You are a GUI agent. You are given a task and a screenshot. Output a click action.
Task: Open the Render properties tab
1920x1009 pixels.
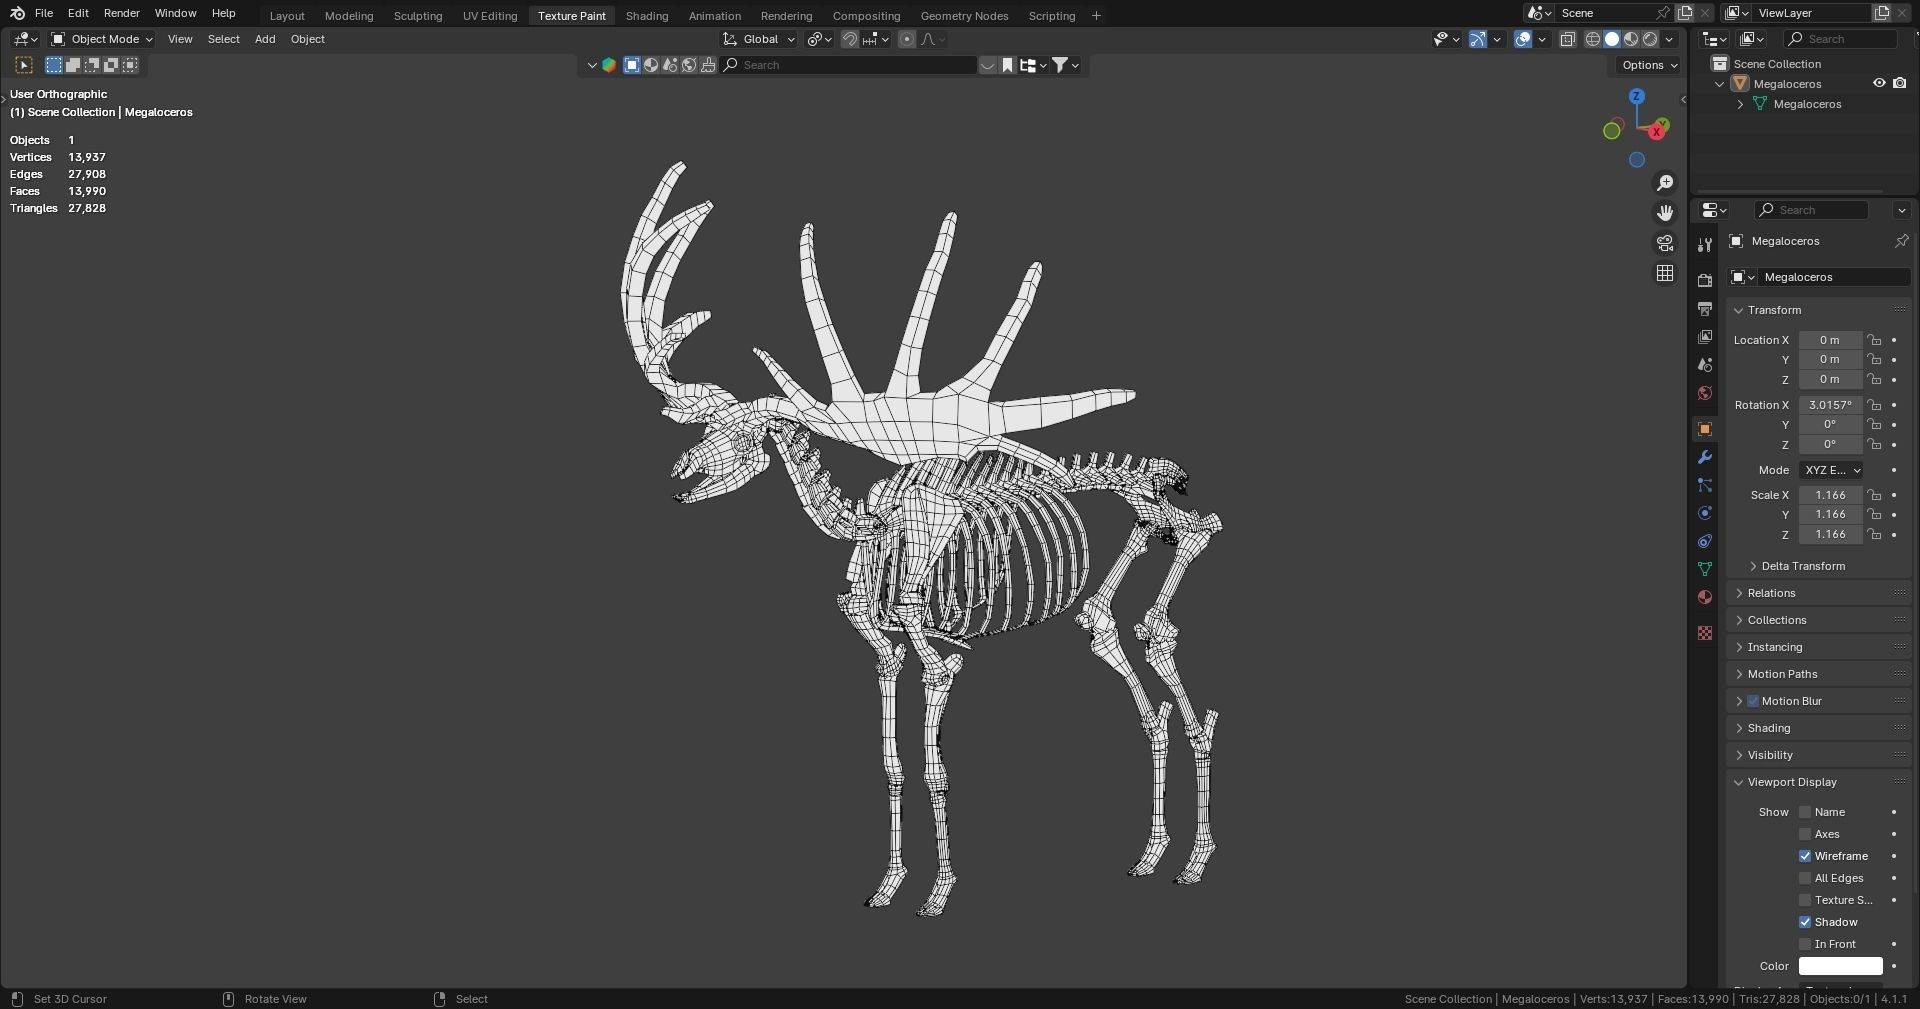coord(1705,281)
